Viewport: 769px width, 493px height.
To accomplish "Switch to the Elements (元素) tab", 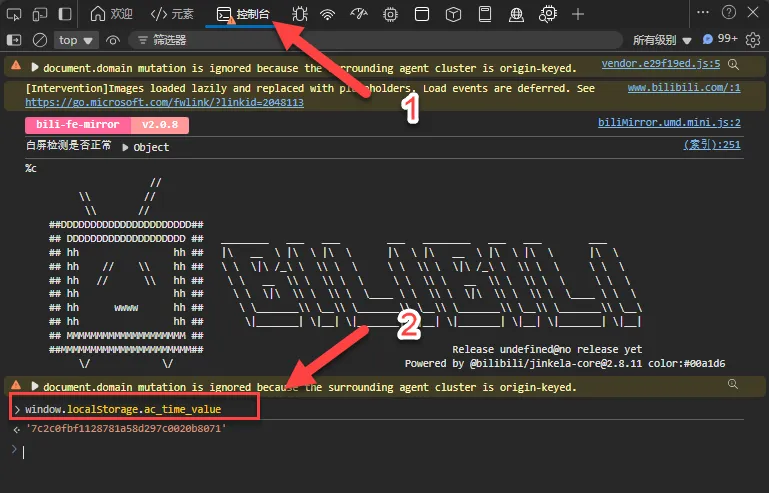I will click(172, 14).
